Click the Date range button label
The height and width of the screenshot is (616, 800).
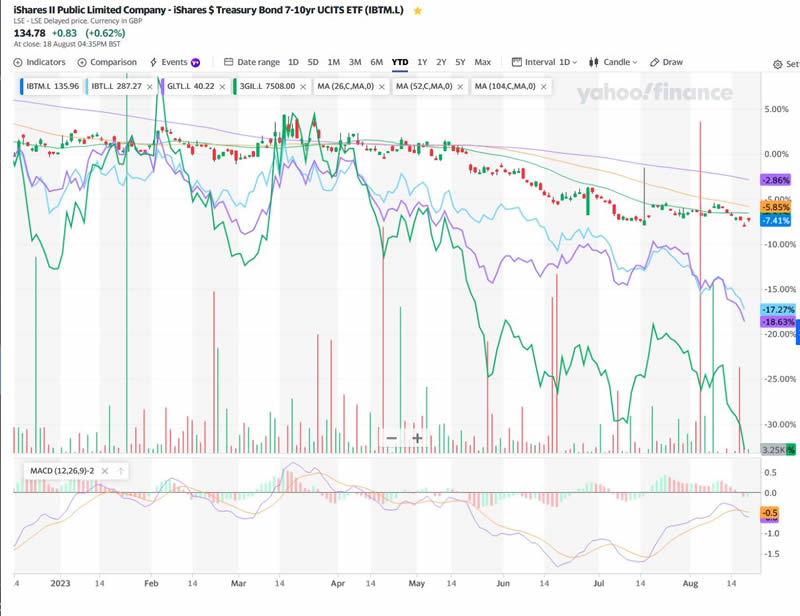point(259,62)
